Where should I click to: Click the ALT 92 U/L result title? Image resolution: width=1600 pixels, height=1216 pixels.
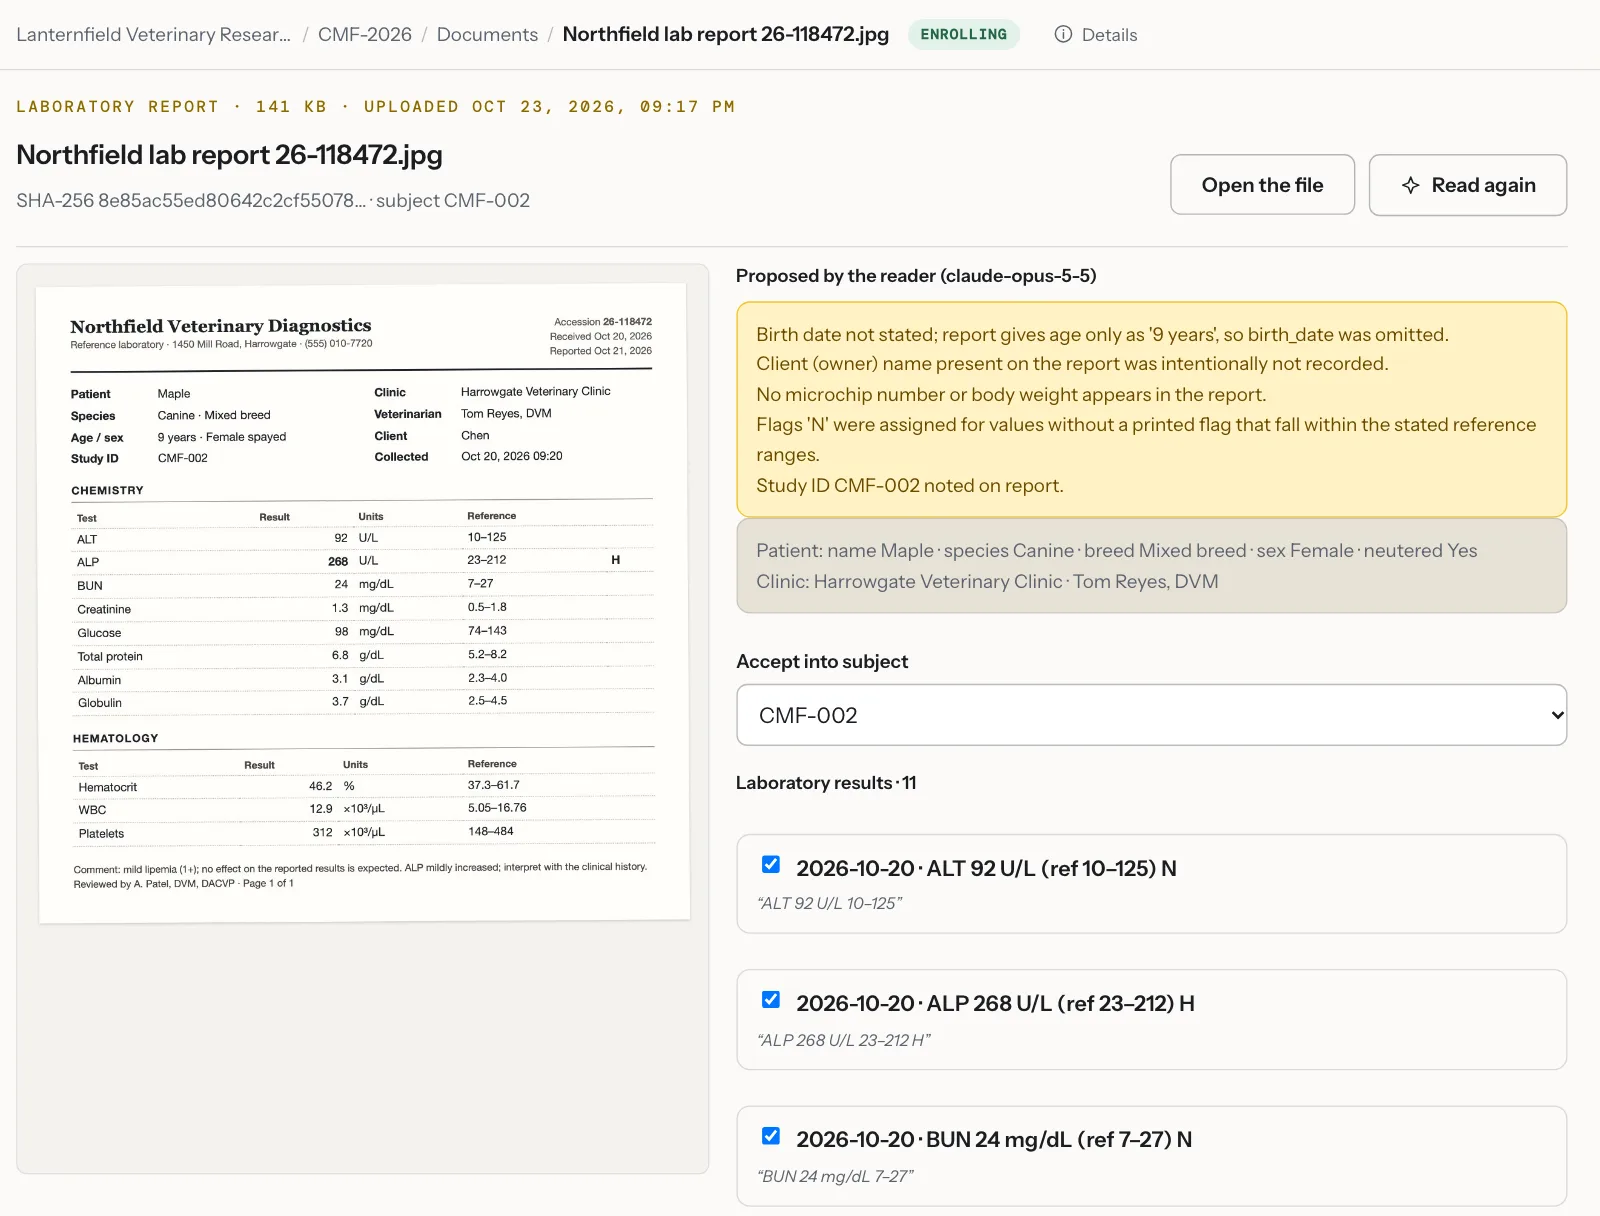986,868
